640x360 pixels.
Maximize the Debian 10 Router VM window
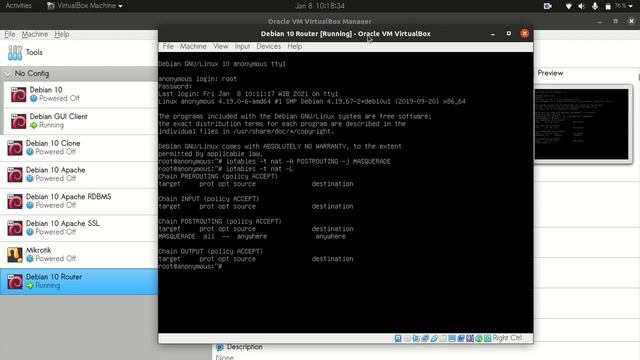click(x=509, y=33)
